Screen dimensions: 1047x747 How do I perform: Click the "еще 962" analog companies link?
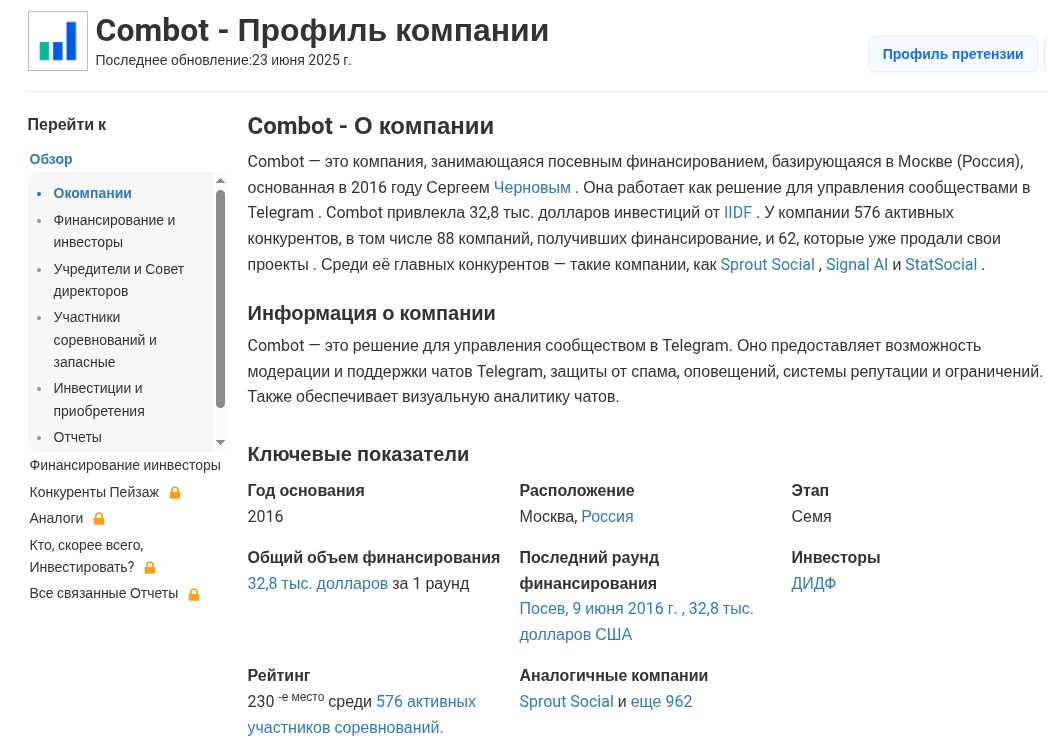pos(661,701)
